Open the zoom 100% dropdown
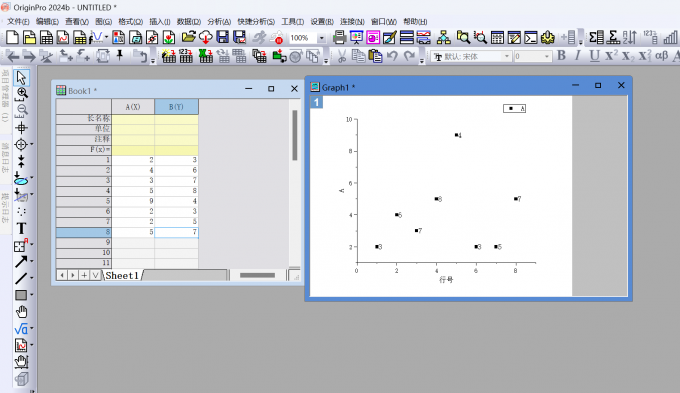680x393 pixels. (x=321, y=38)
